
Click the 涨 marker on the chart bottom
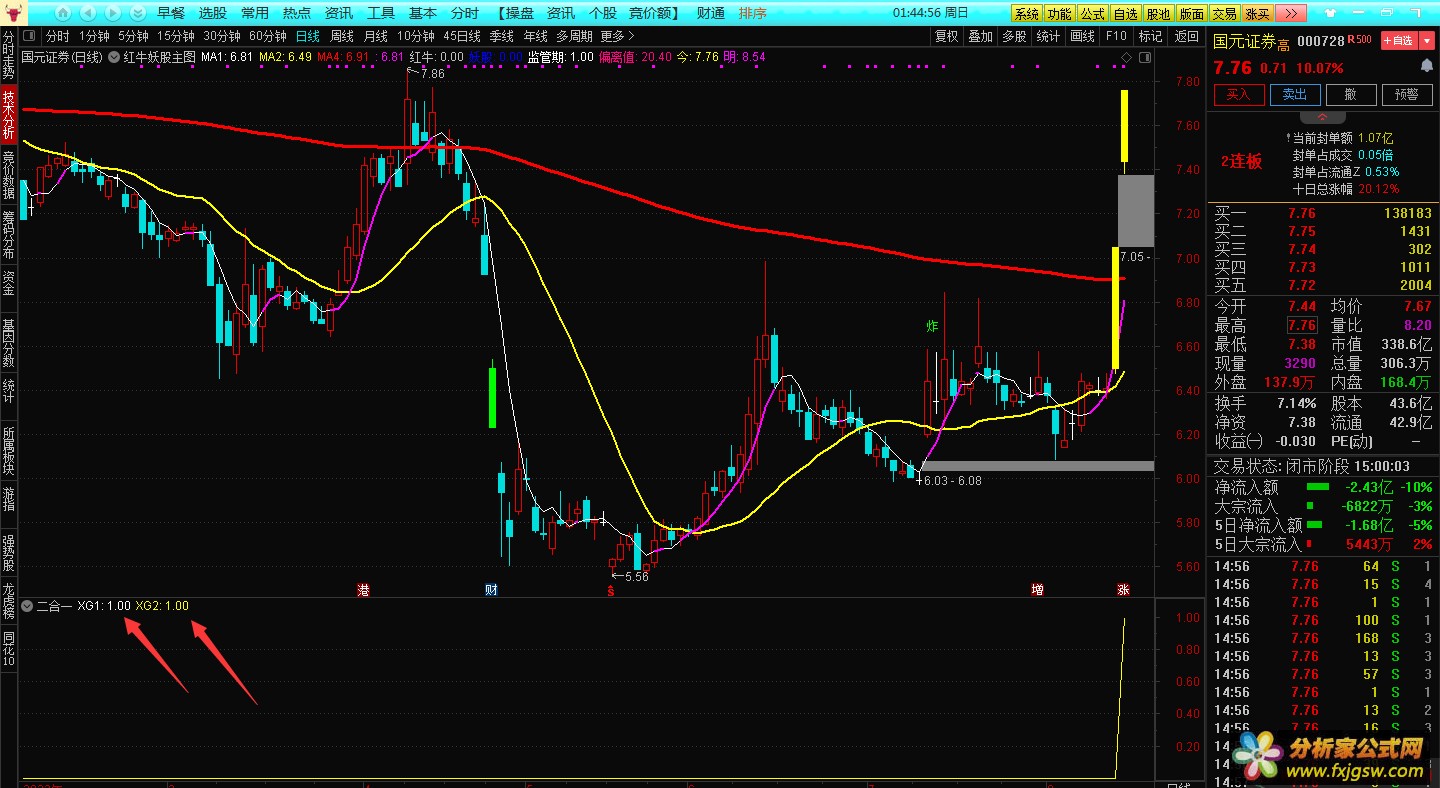click(x=1124, y=590)
